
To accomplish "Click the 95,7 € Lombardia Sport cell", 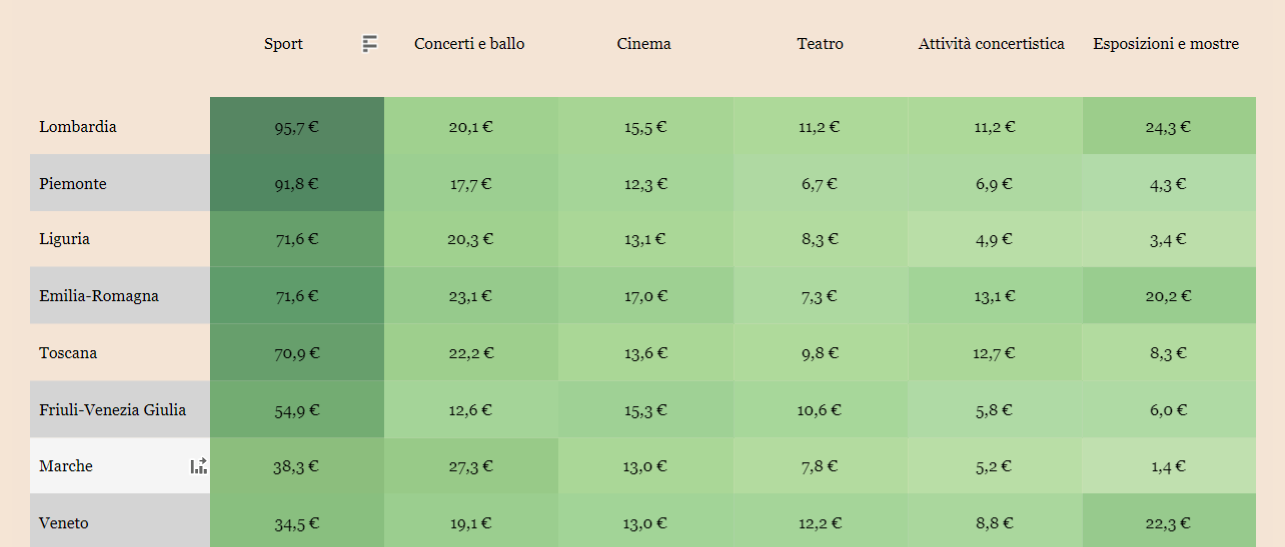I will [297, 126].
